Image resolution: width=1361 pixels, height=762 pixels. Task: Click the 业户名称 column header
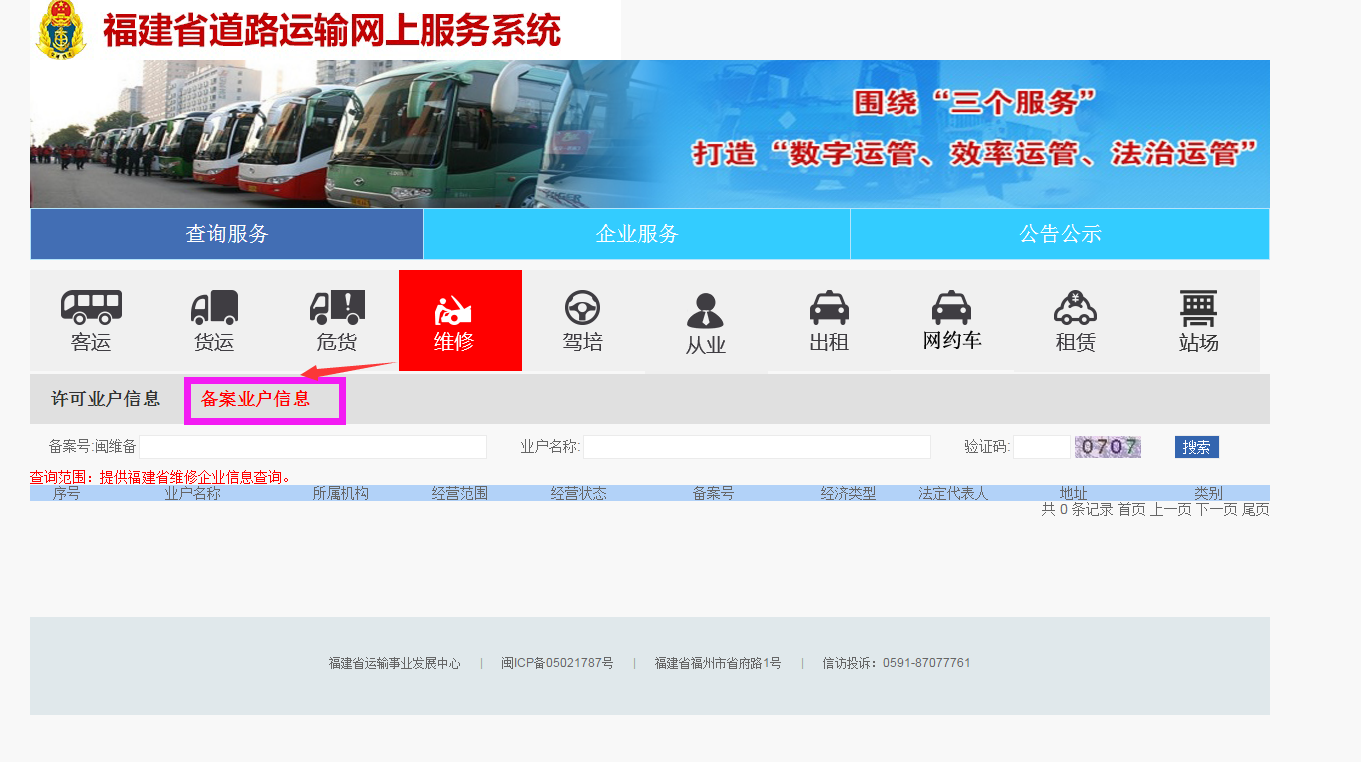(193, 493)
